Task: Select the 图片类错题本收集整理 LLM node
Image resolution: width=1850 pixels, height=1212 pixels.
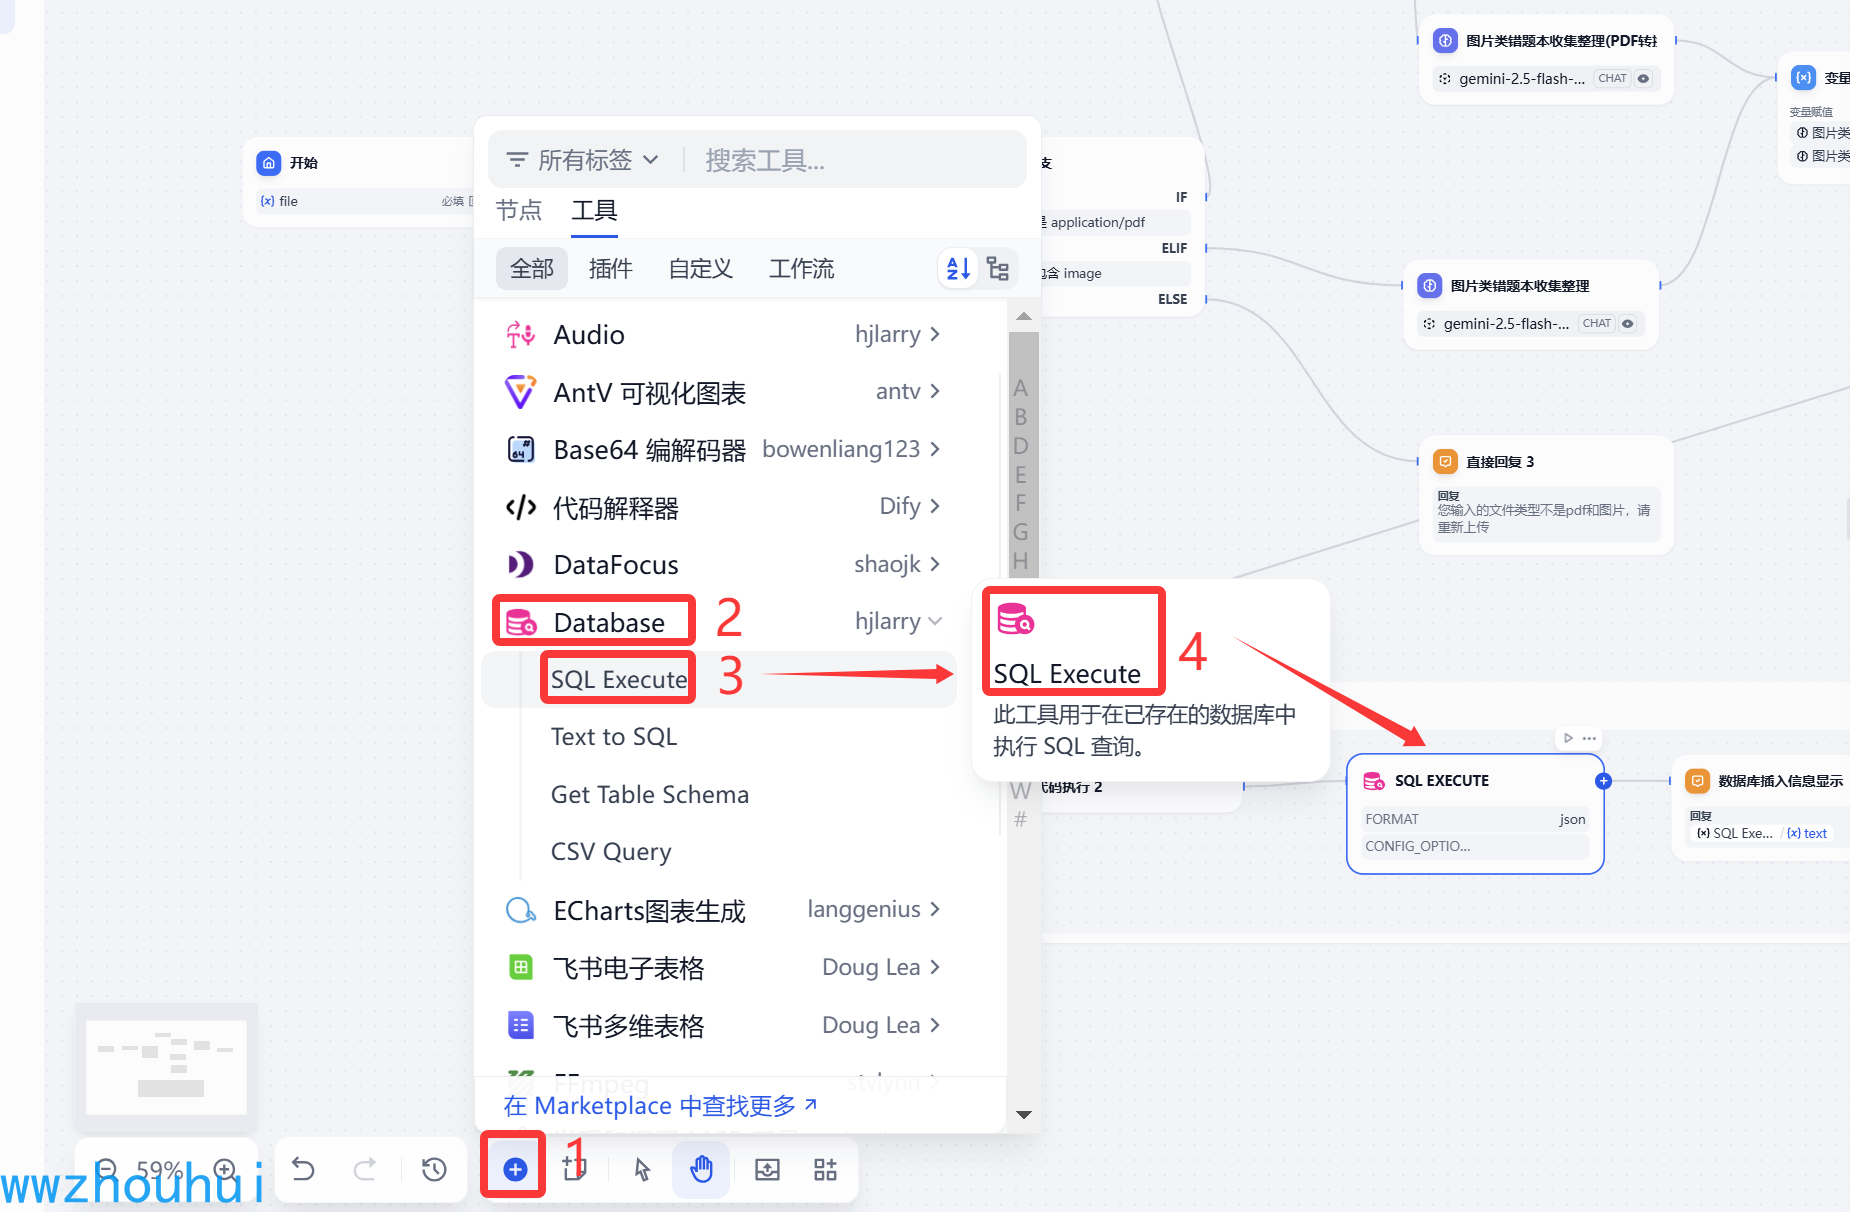Action: pyautogui.click(x=1531, y=305)
